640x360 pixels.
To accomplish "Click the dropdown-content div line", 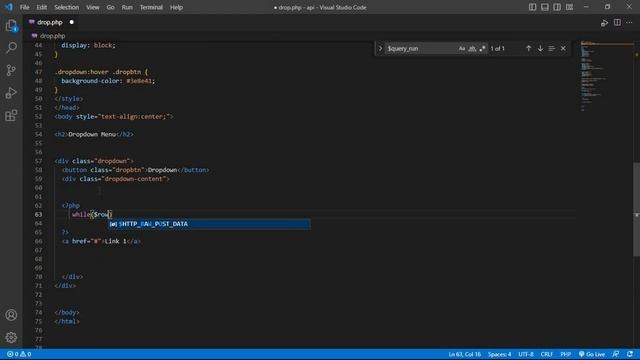I will tap(116, 179).
